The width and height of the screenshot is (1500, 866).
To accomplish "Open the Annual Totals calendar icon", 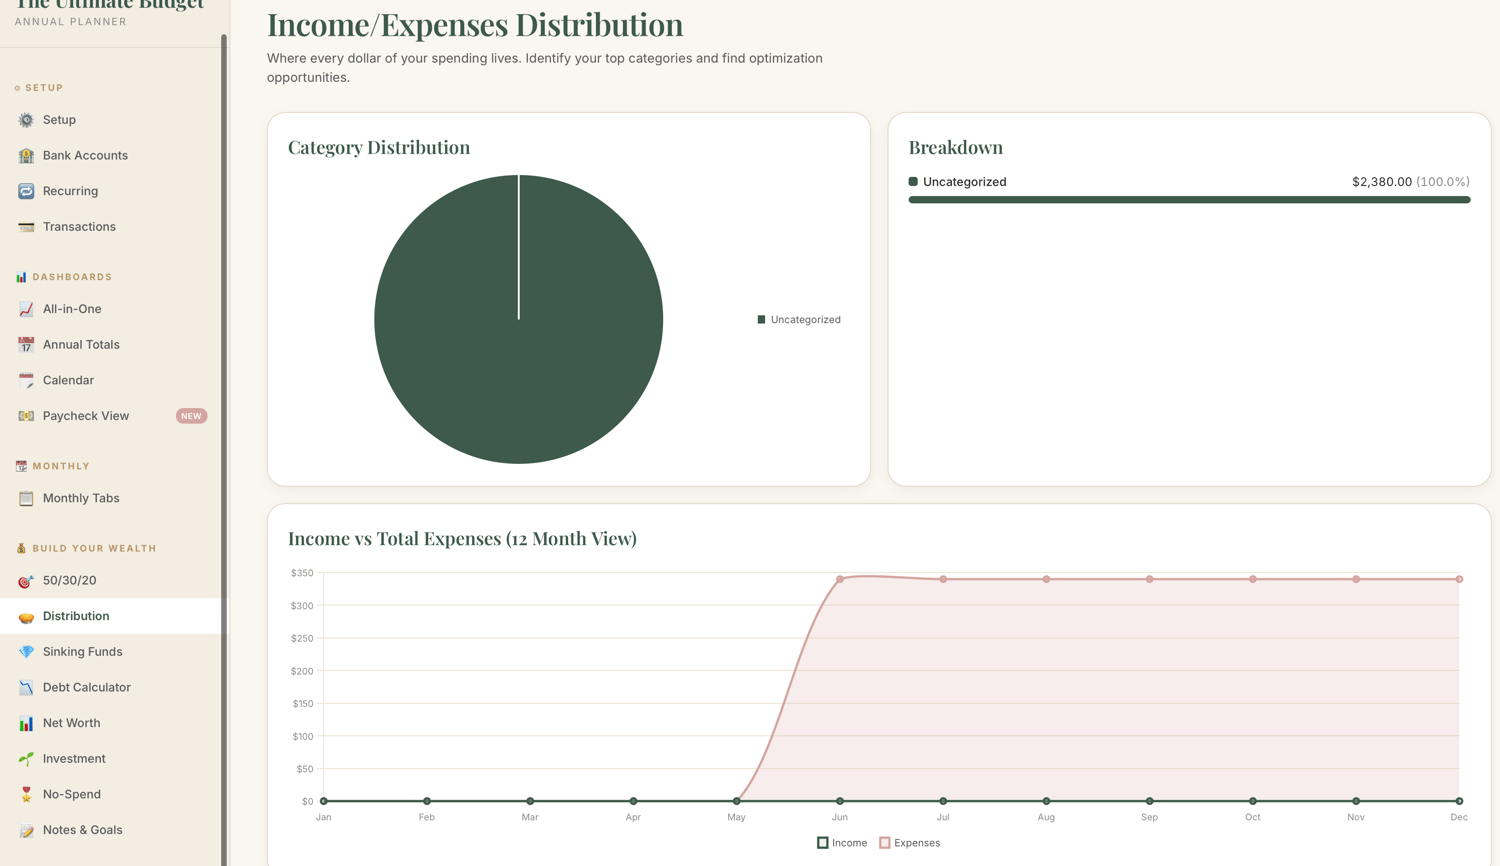I will [x=26, y=345].
